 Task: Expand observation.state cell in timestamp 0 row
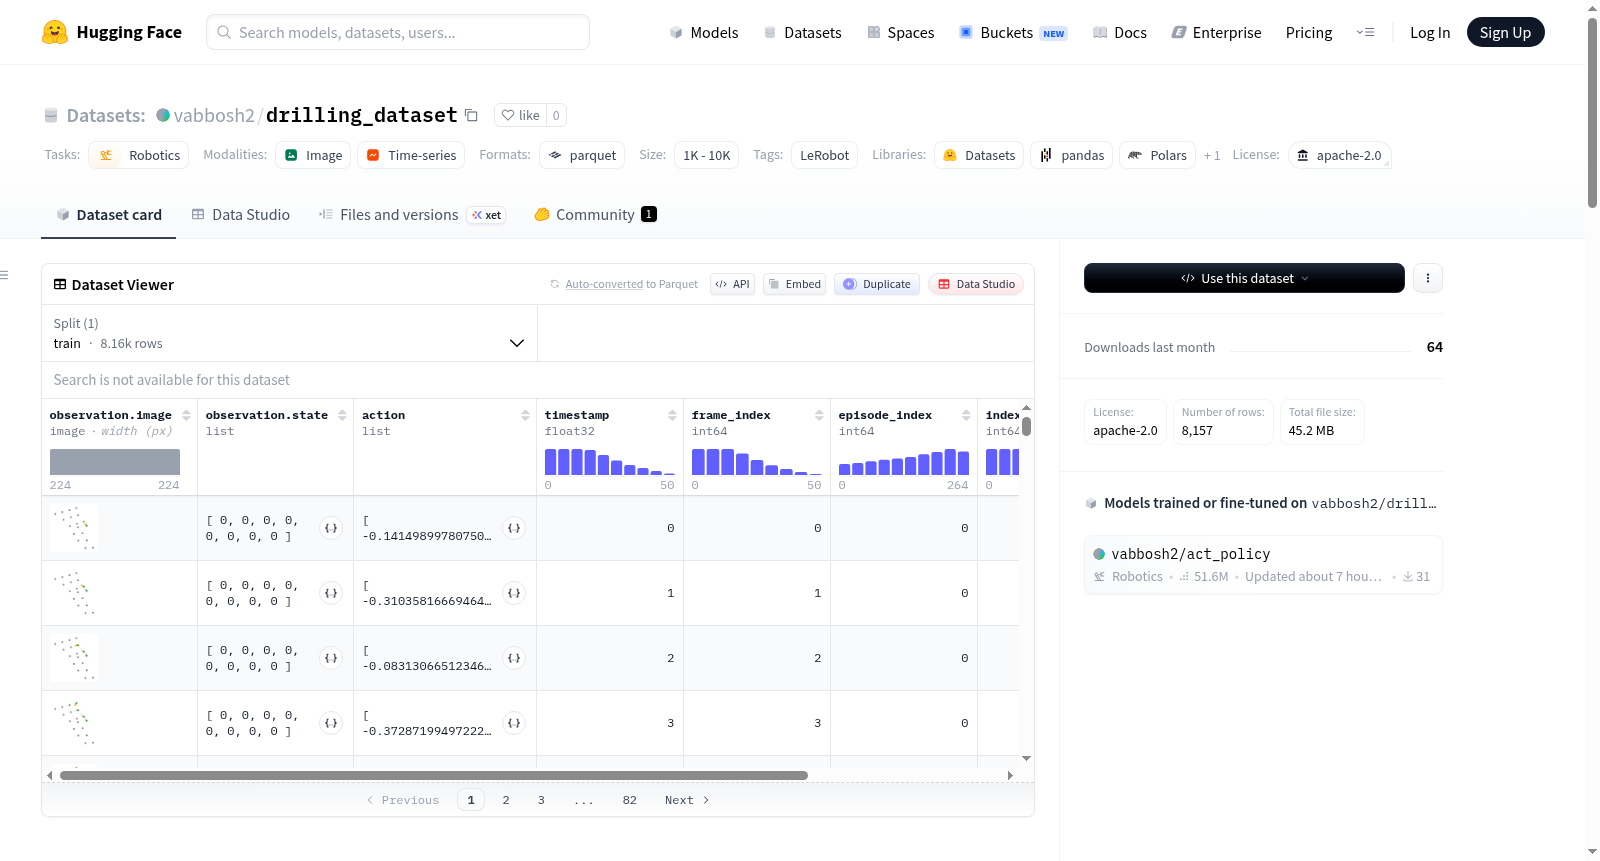click(x=331, y=528)
